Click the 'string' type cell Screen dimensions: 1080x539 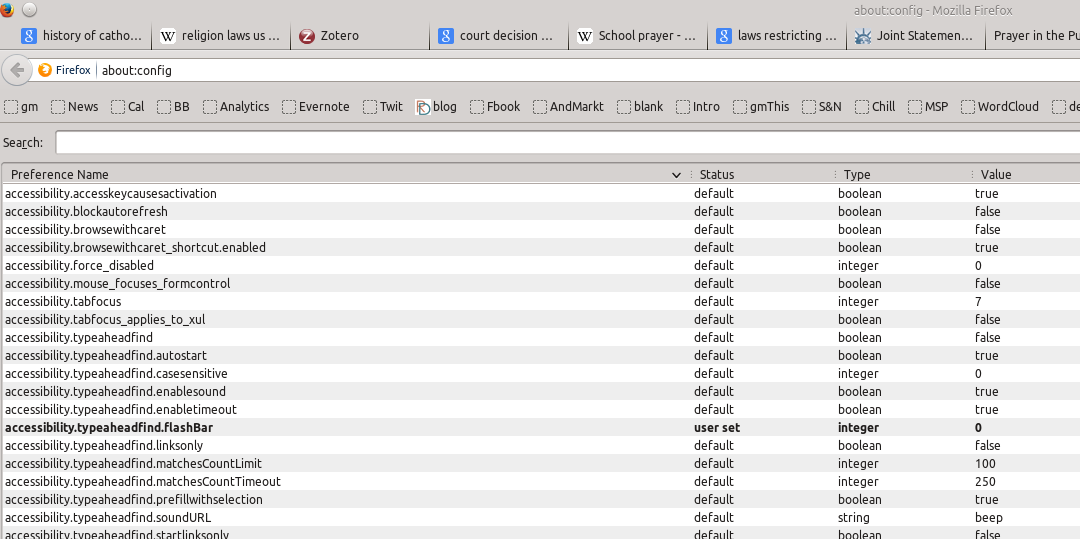853,518
